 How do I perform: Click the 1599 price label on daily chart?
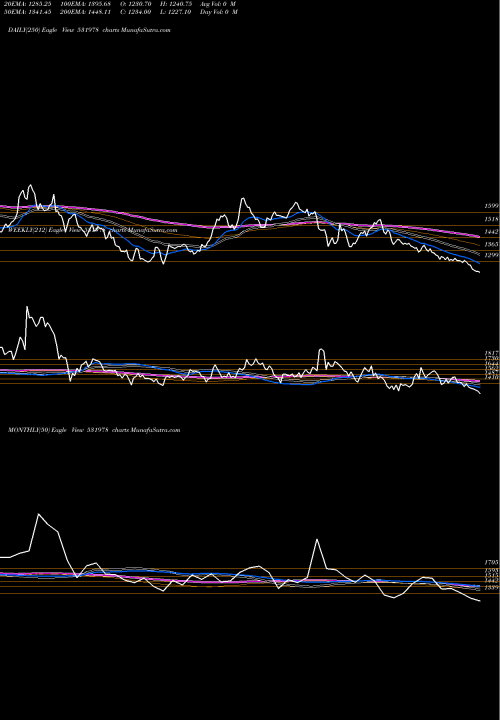pos(492,206)
